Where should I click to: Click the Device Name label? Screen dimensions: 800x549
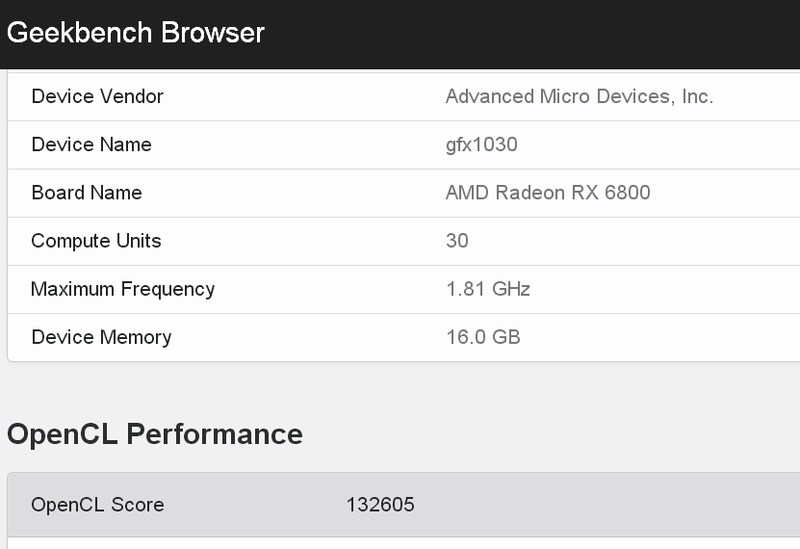click(x=91, y=144)
